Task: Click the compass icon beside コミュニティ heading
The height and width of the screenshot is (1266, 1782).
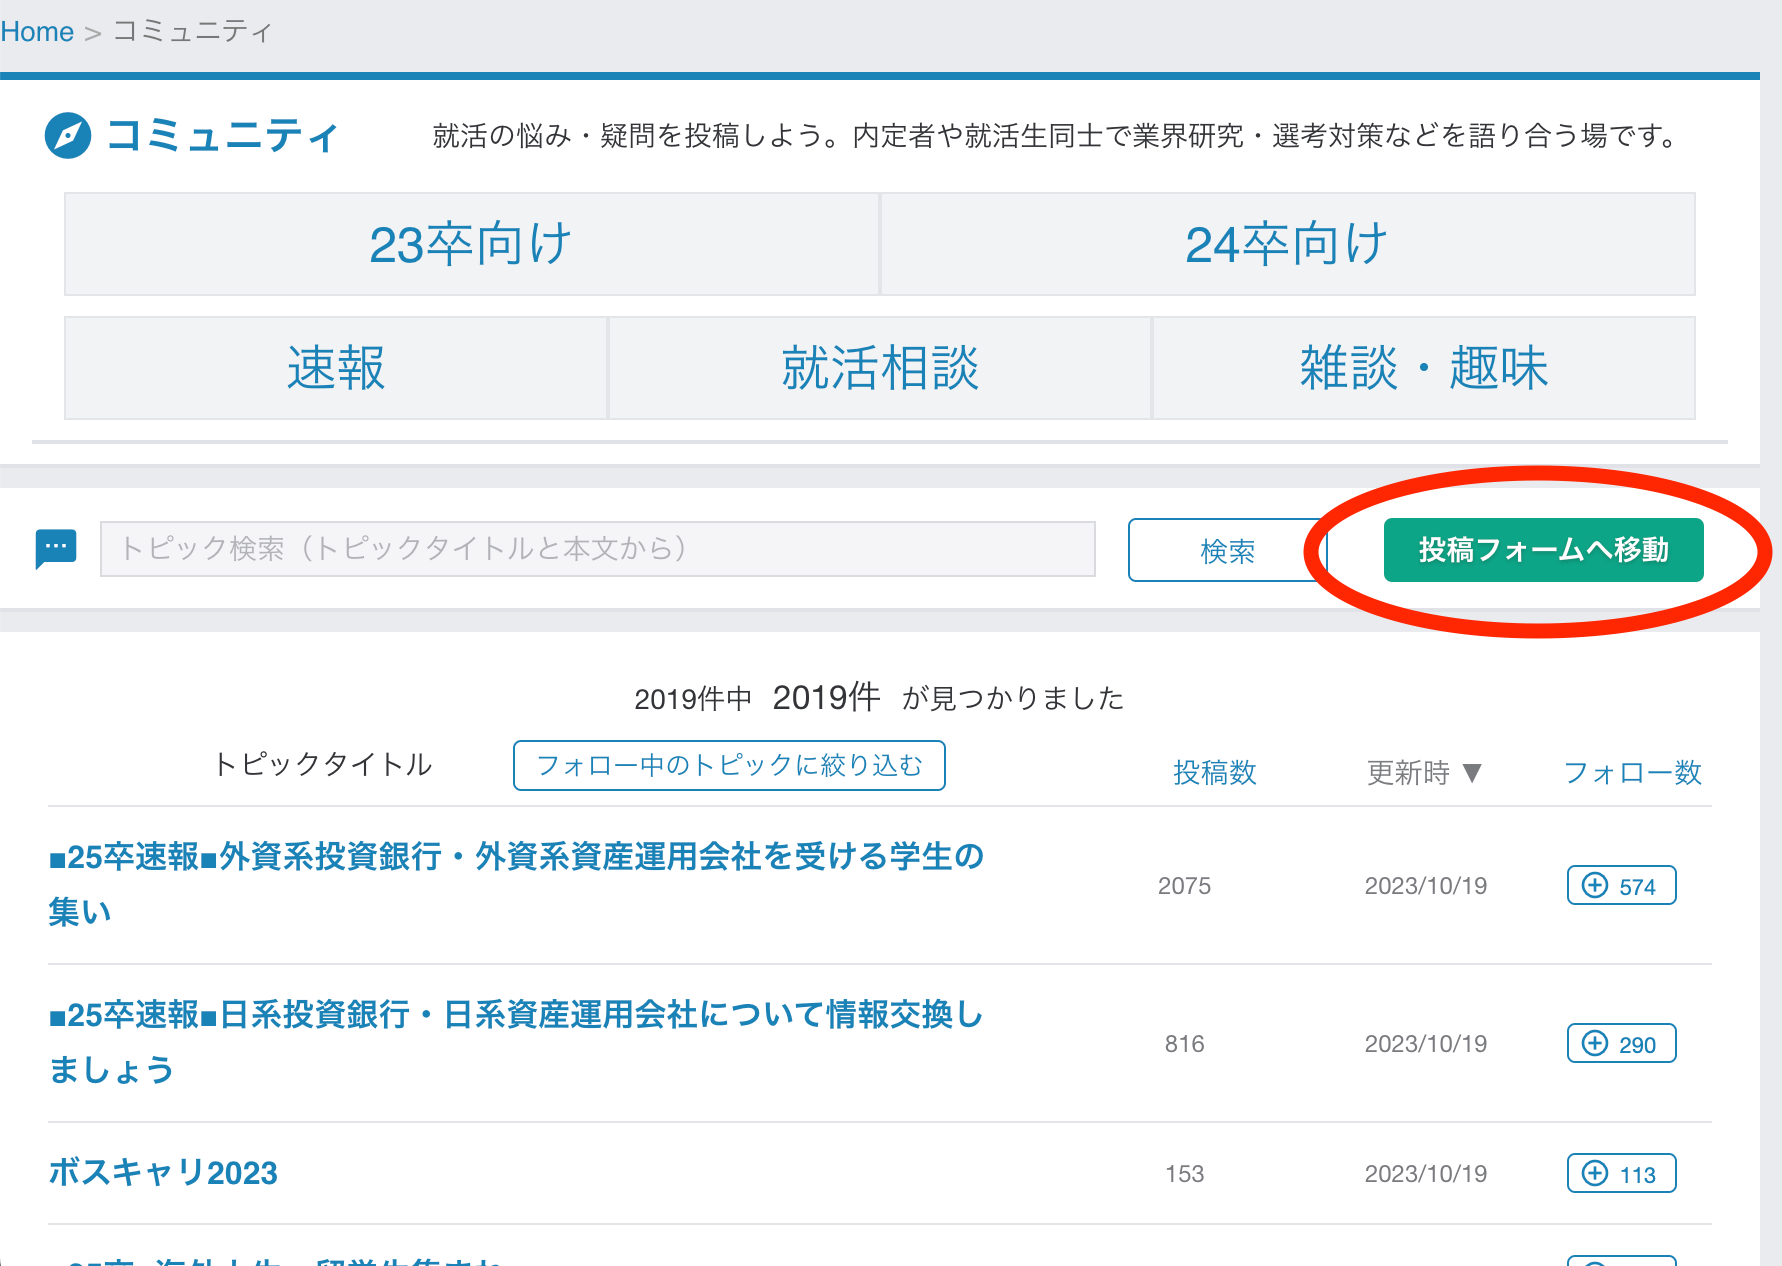Action: [68, 135]
